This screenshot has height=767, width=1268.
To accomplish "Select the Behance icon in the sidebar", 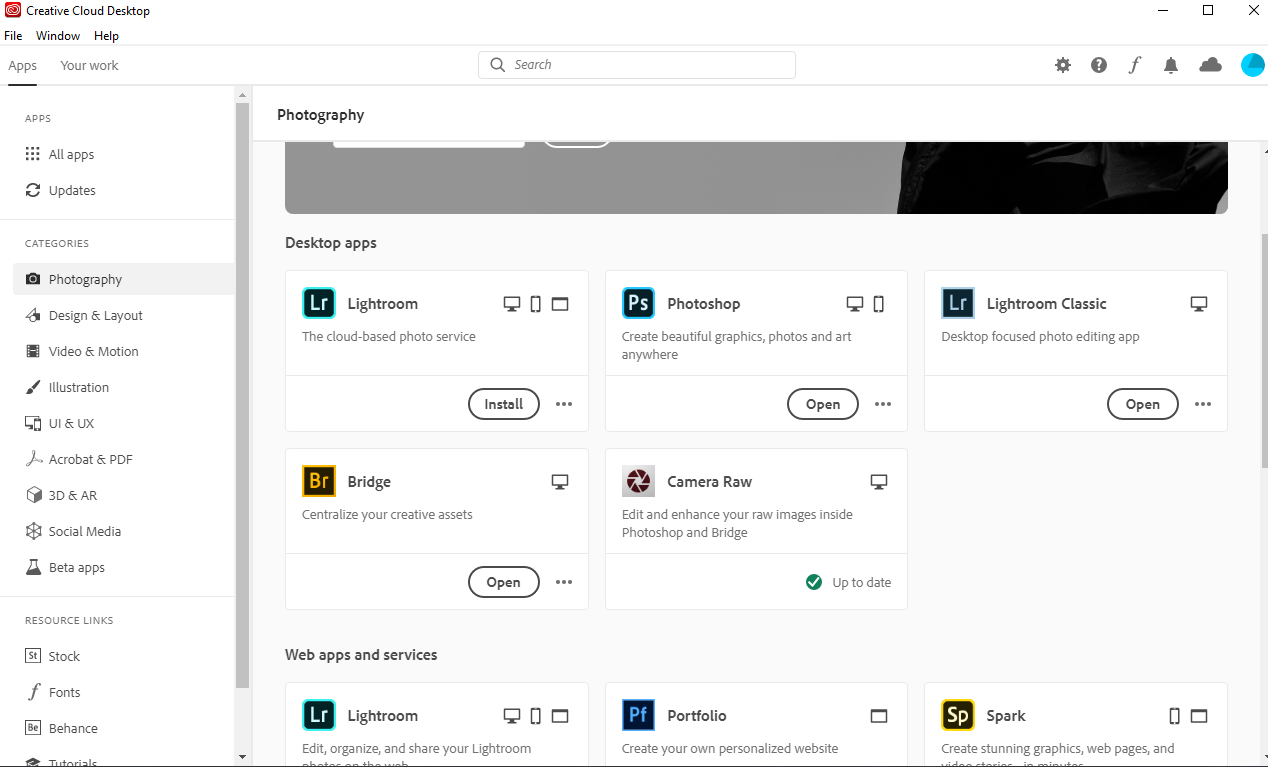I will [x=33, y=728].
